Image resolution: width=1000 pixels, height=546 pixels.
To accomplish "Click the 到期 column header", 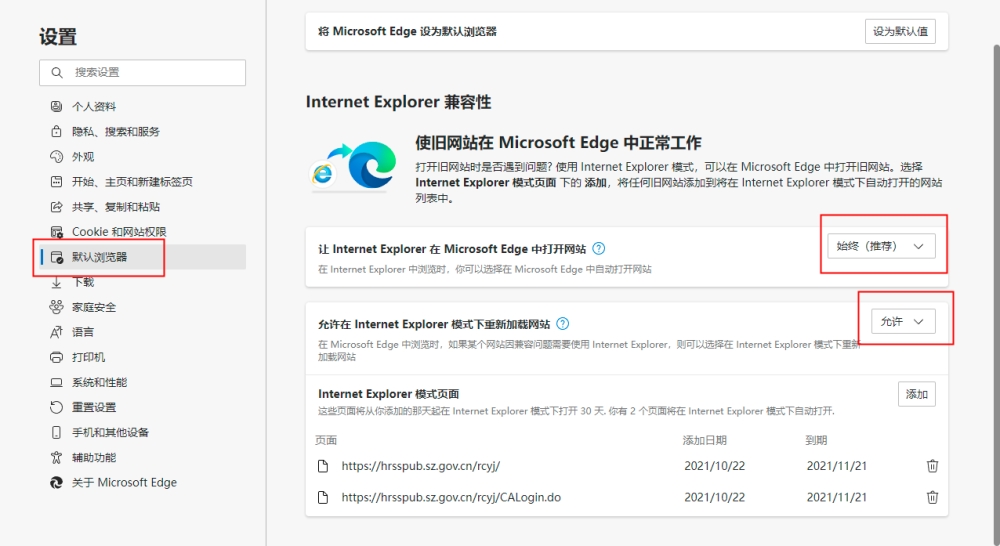I will point(816,440).
